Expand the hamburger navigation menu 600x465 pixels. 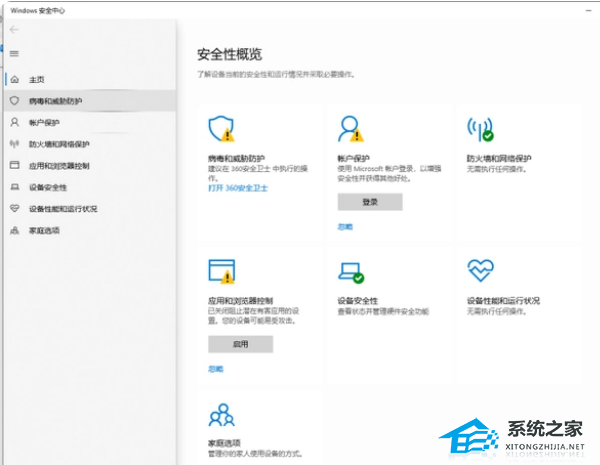14,53
